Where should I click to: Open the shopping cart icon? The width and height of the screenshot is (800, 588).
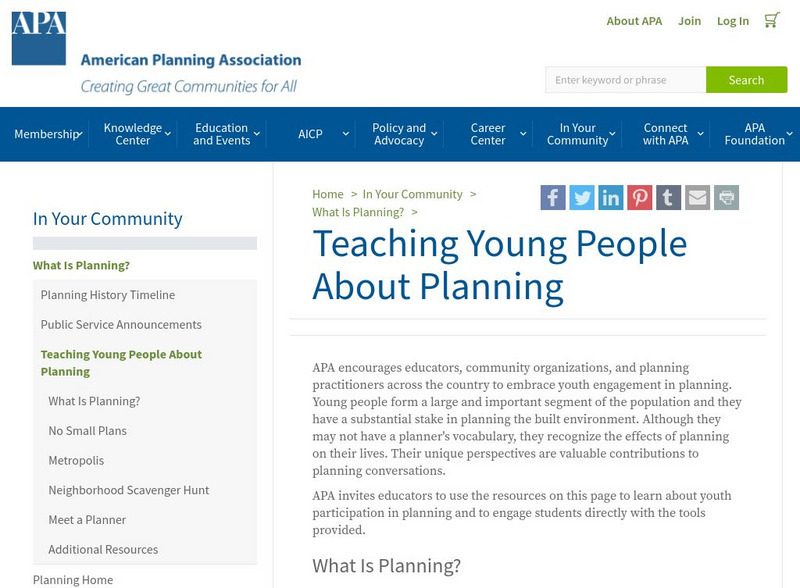click(772, 18)
